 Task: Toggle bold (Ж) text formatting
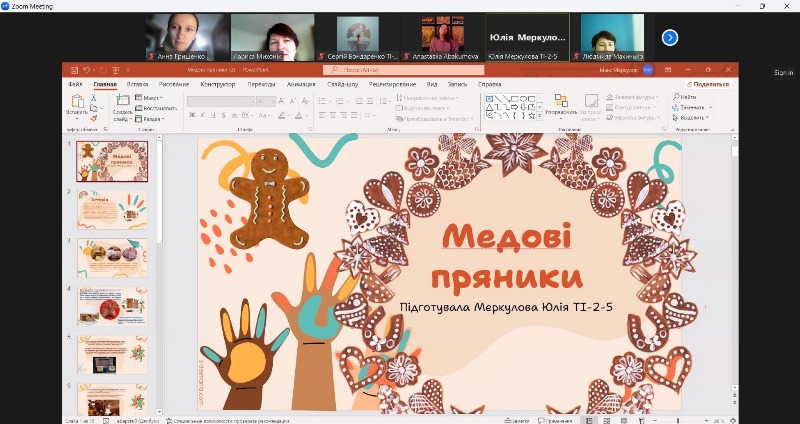tap(192, 116)
